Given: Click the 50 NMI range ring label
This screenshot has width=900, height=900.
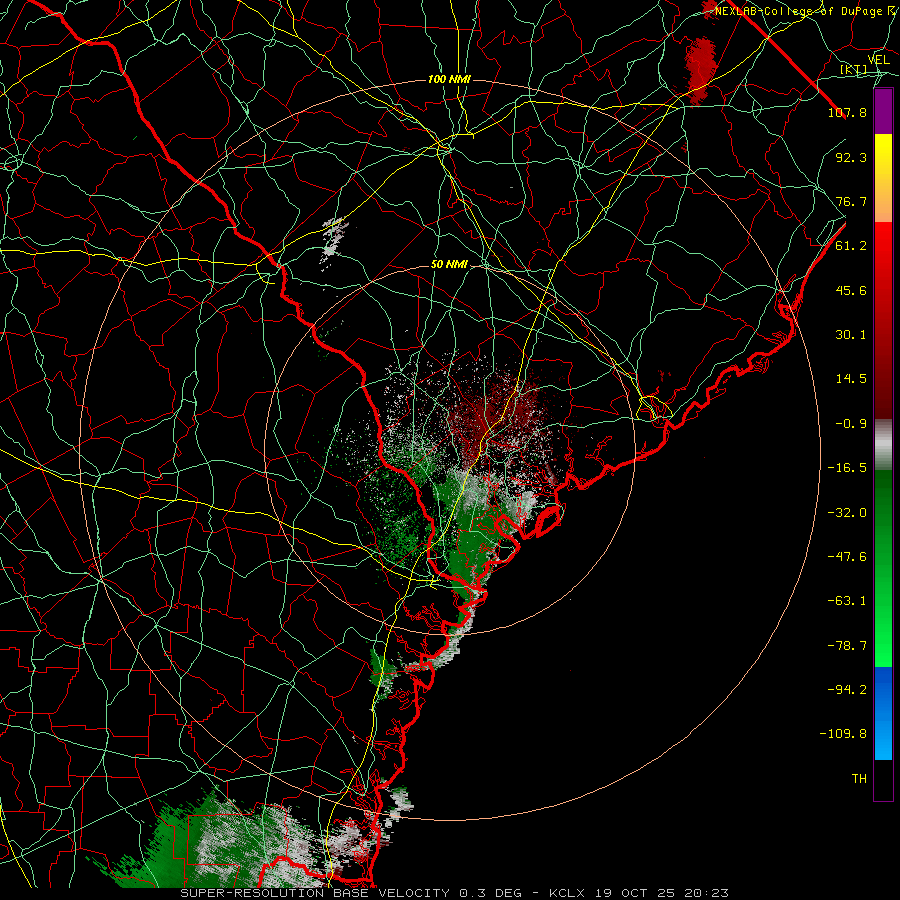Looking at the screenshot, I should coord(449,265).
